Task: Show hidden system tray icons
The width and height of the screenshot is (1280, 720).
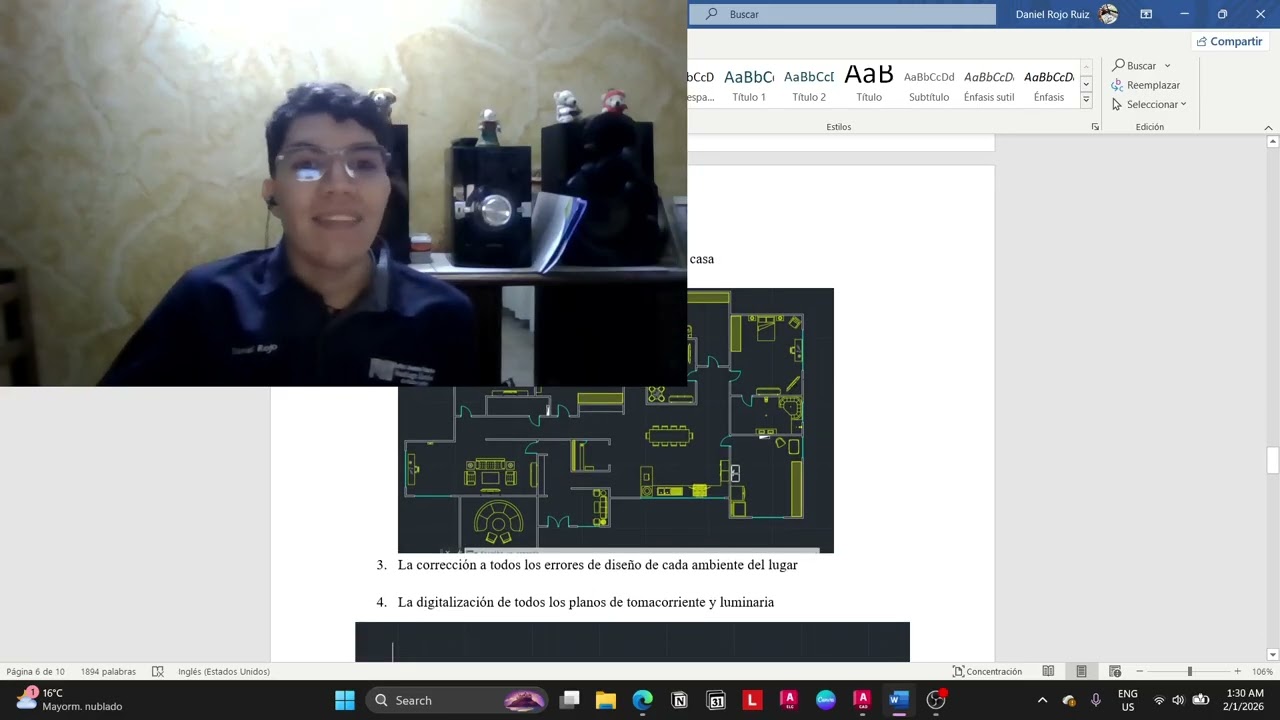Action: (1042, 700)
